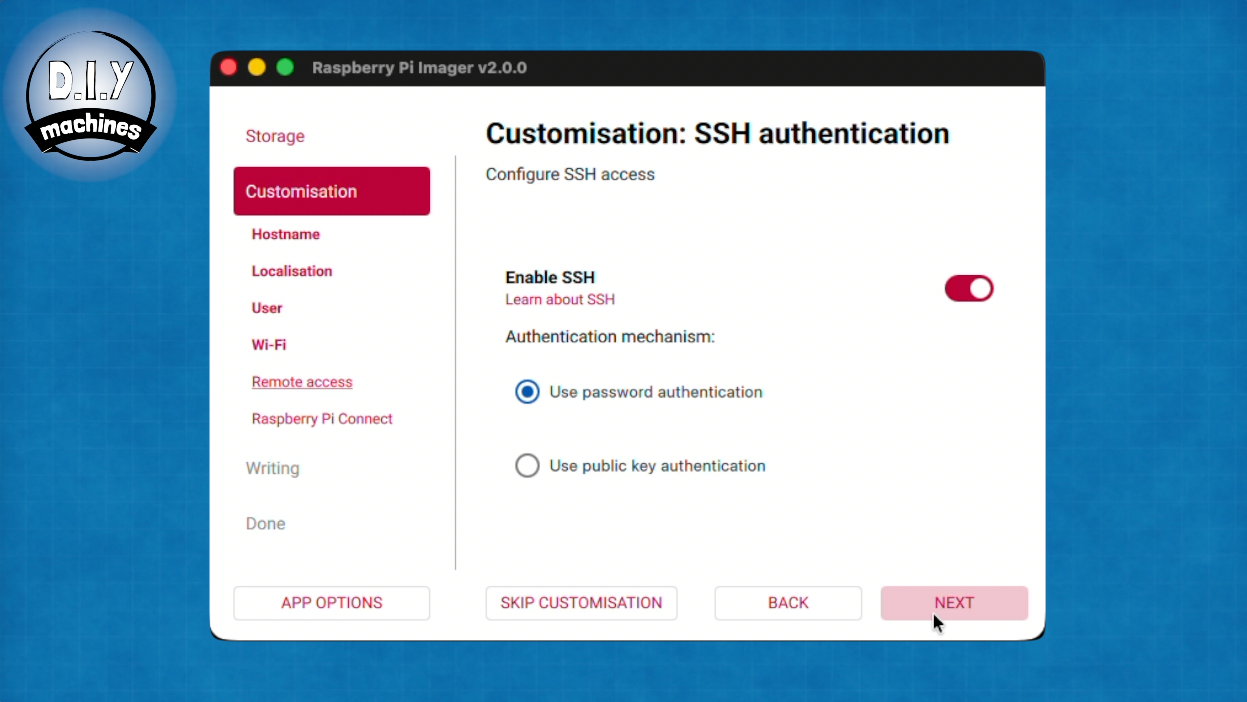This screenshot has width=1247, height=702.
Task: Open the Storage step in sidebar
Action: pos(275,136)
